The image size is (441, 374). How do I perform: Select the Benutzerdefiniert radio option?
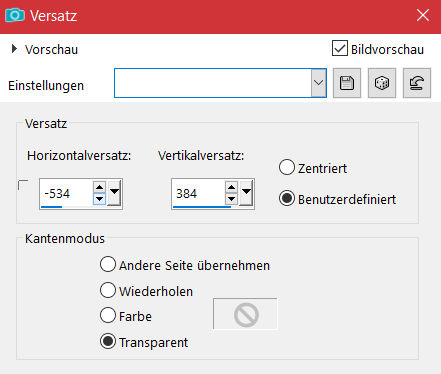287,199
